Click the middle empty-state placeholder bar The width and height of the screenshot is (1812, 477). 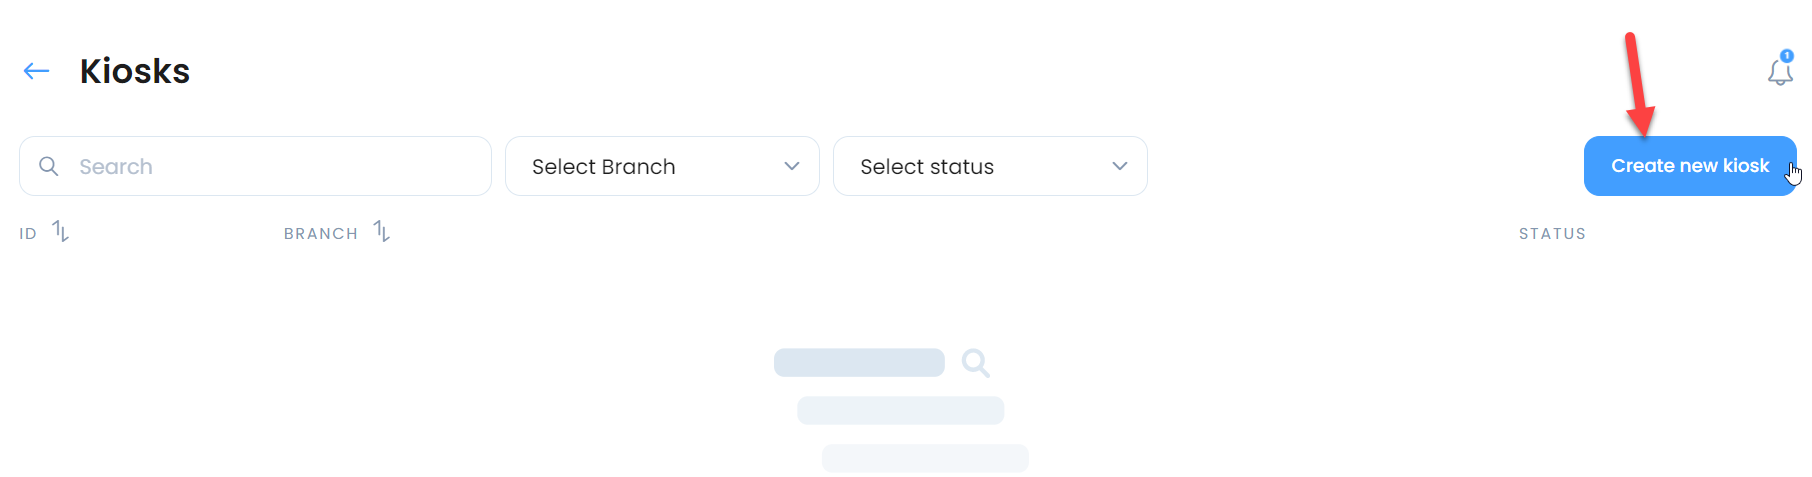pyautogui.click(x=900, y=410)
